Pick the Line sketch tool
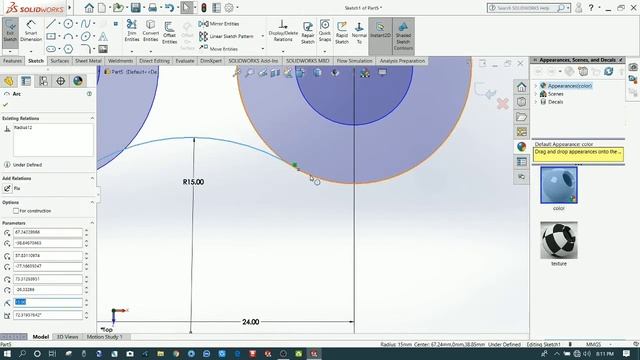This screenshot has width=640, height=360. 51,24
